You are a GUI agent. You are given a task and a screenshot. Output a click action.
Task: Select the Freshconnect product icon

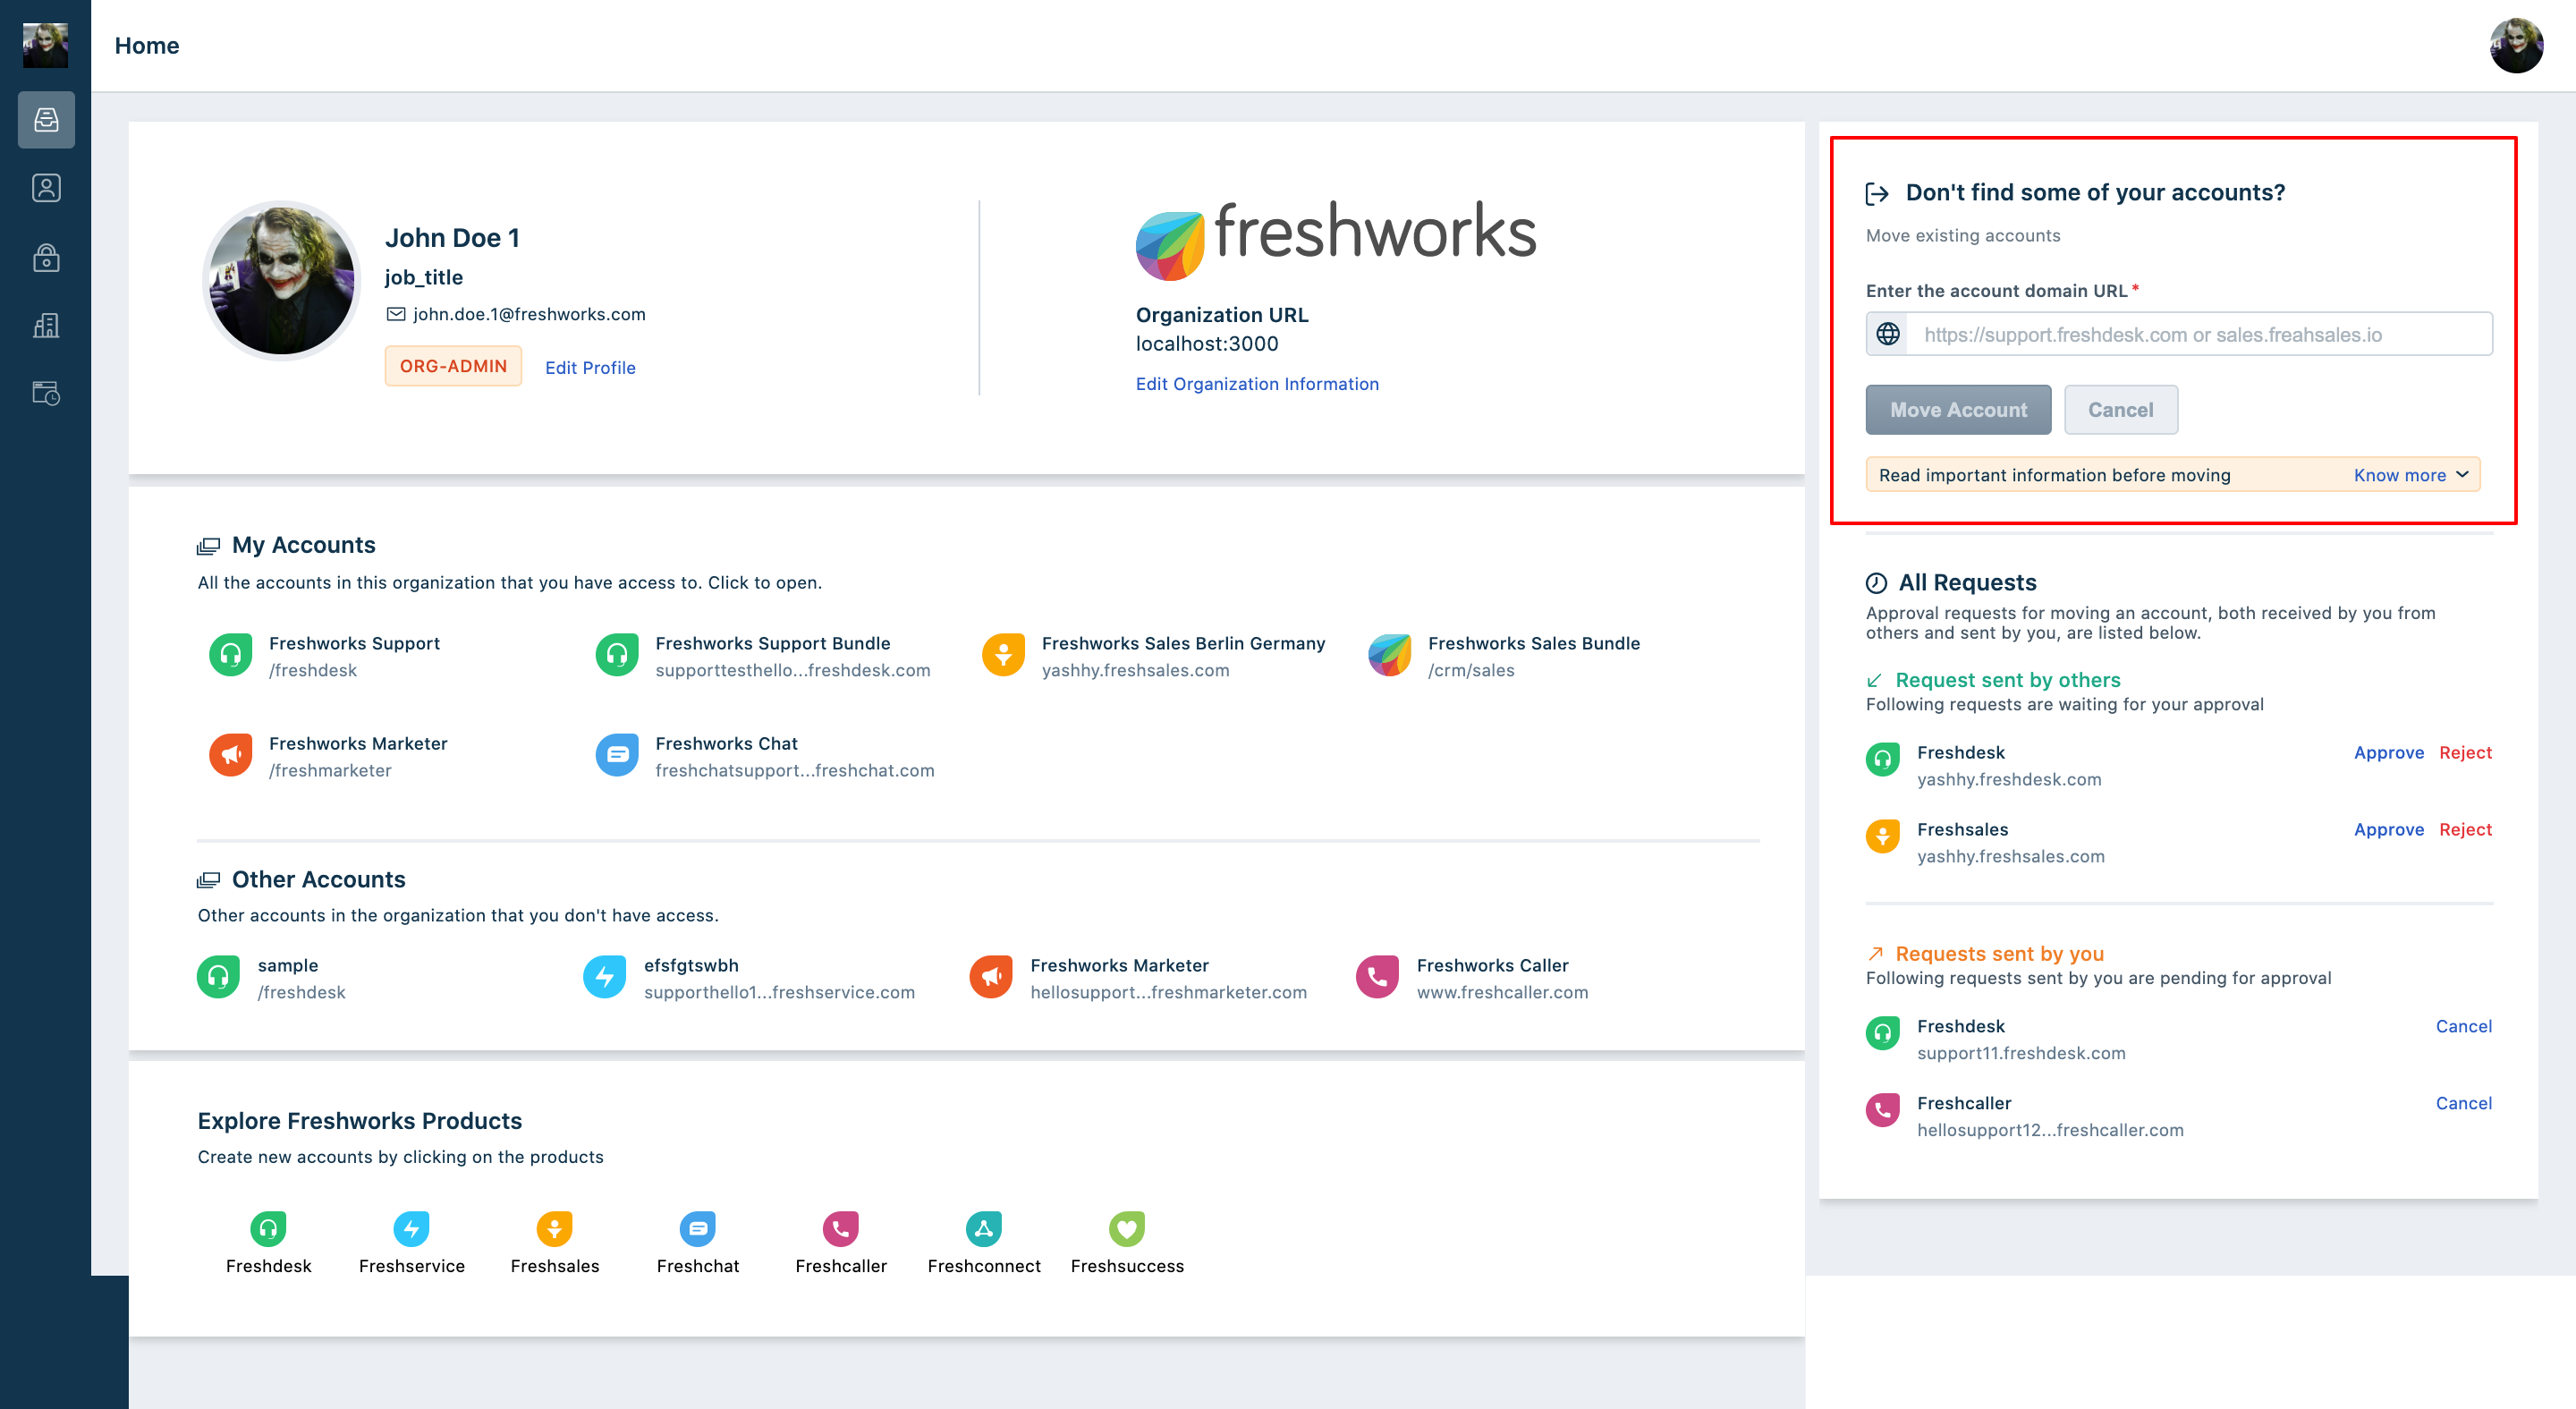click(983, 1228)
